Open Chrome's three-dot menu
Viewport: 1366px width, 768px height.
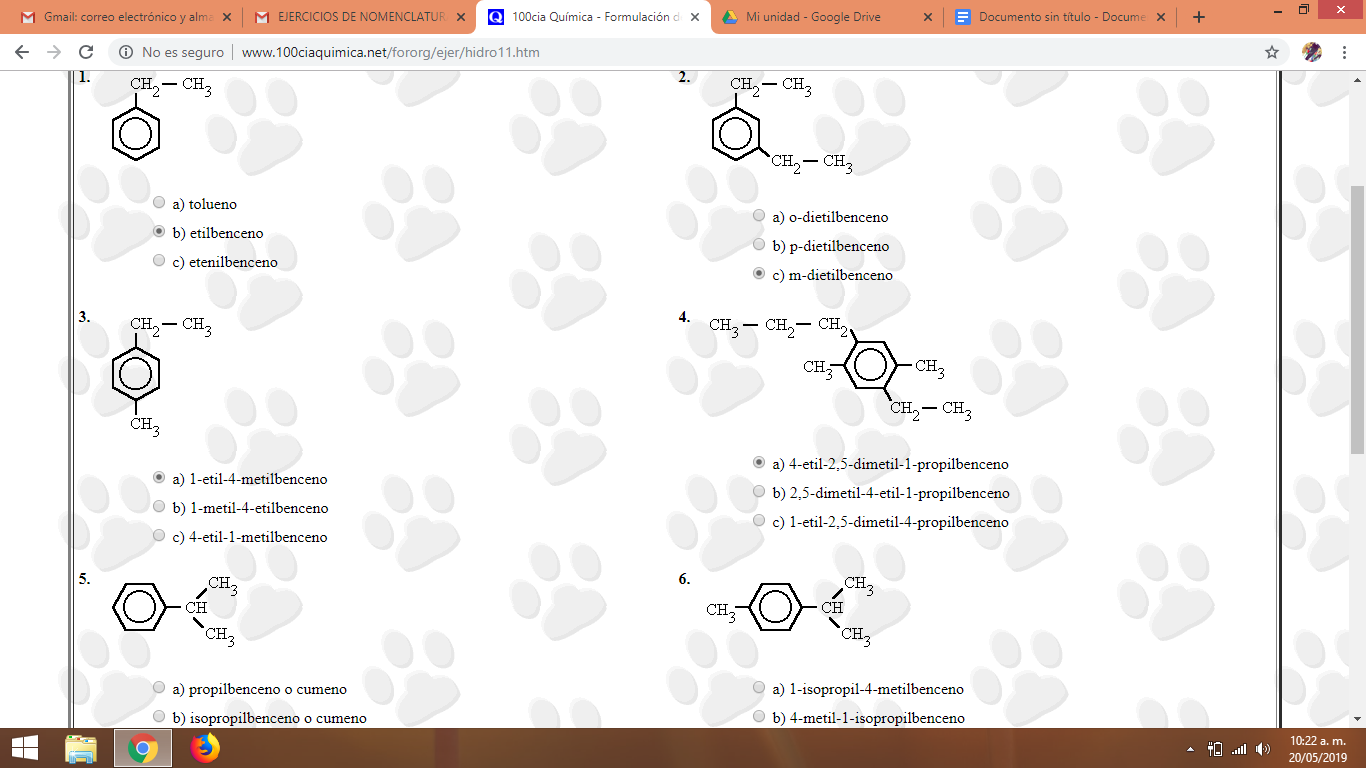tap(1344, 52)
